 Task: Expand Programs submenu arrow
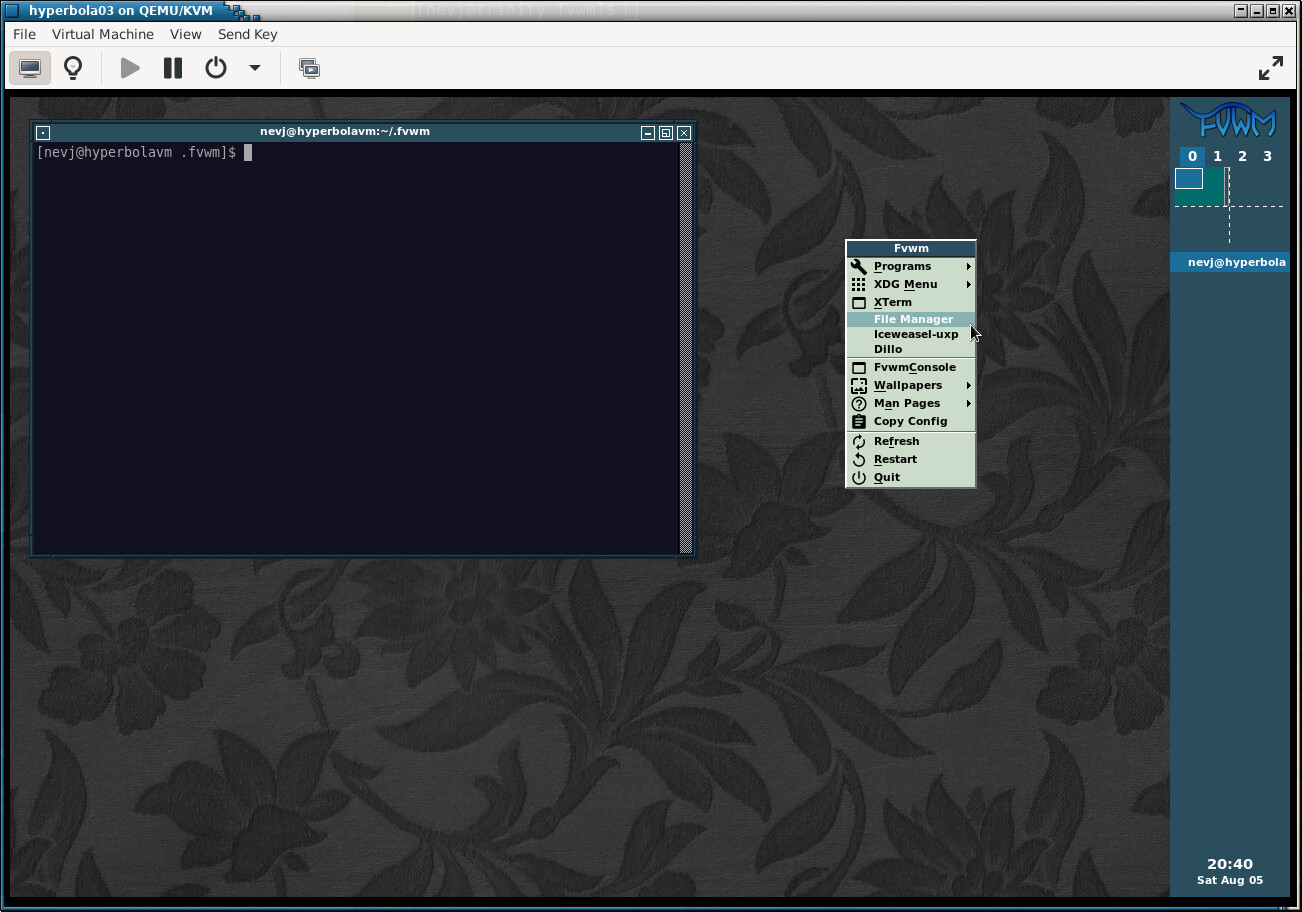(x=968, y=266)
